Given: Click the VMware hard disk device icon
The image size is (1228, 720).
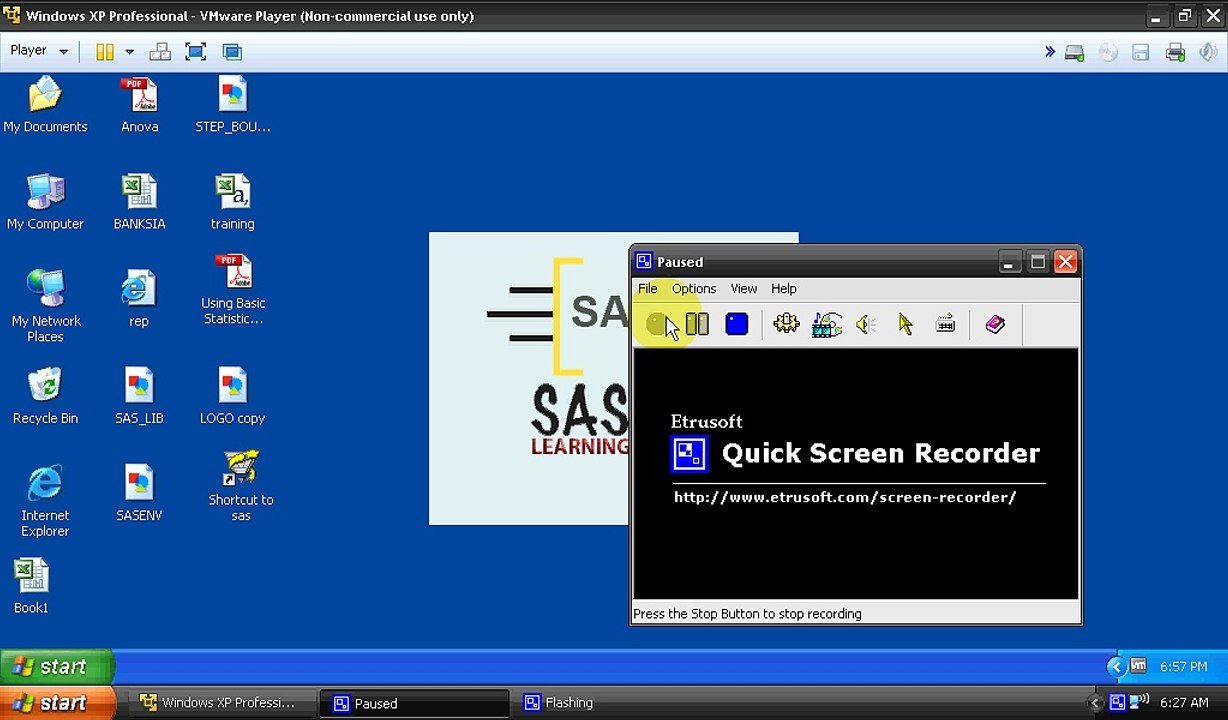Looking at the screenshot, I should 1075,53.
